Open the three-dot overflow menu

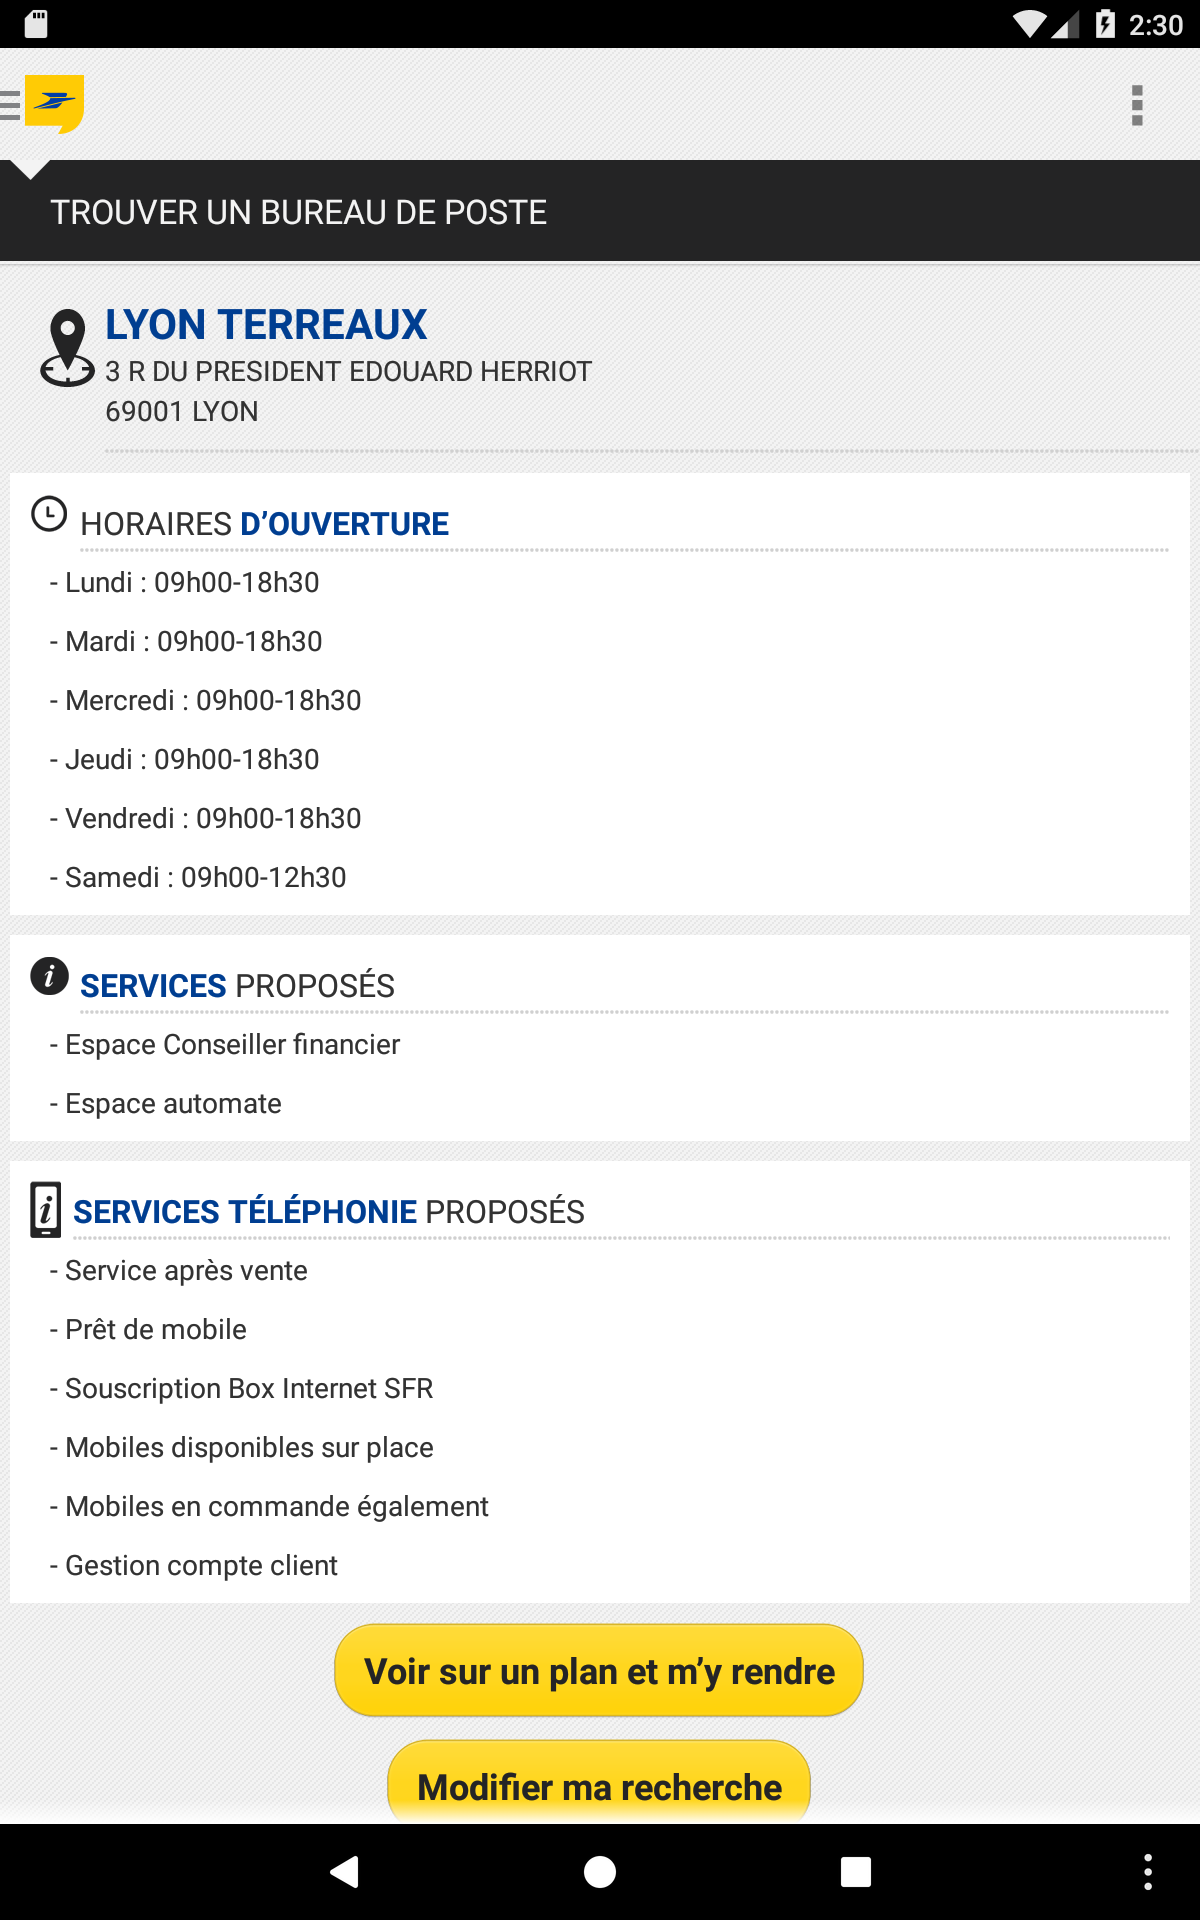point(1136,105)
